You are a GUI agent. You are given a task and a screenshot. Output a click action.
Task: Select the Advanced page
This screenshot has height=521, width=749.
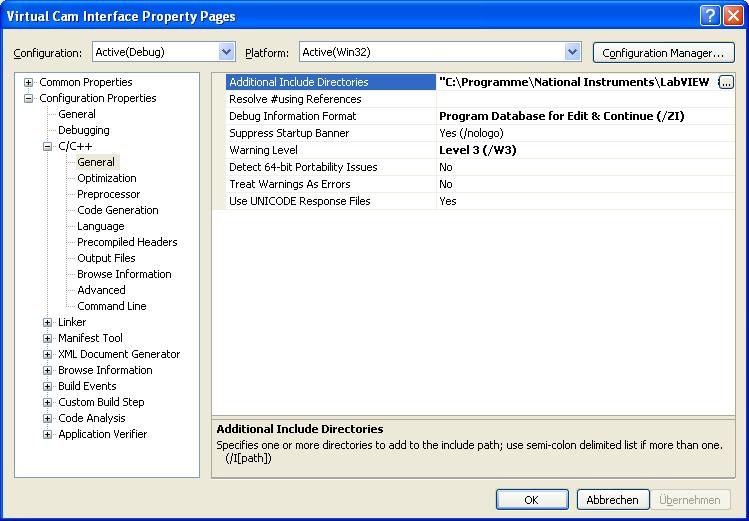coord(101,290)
